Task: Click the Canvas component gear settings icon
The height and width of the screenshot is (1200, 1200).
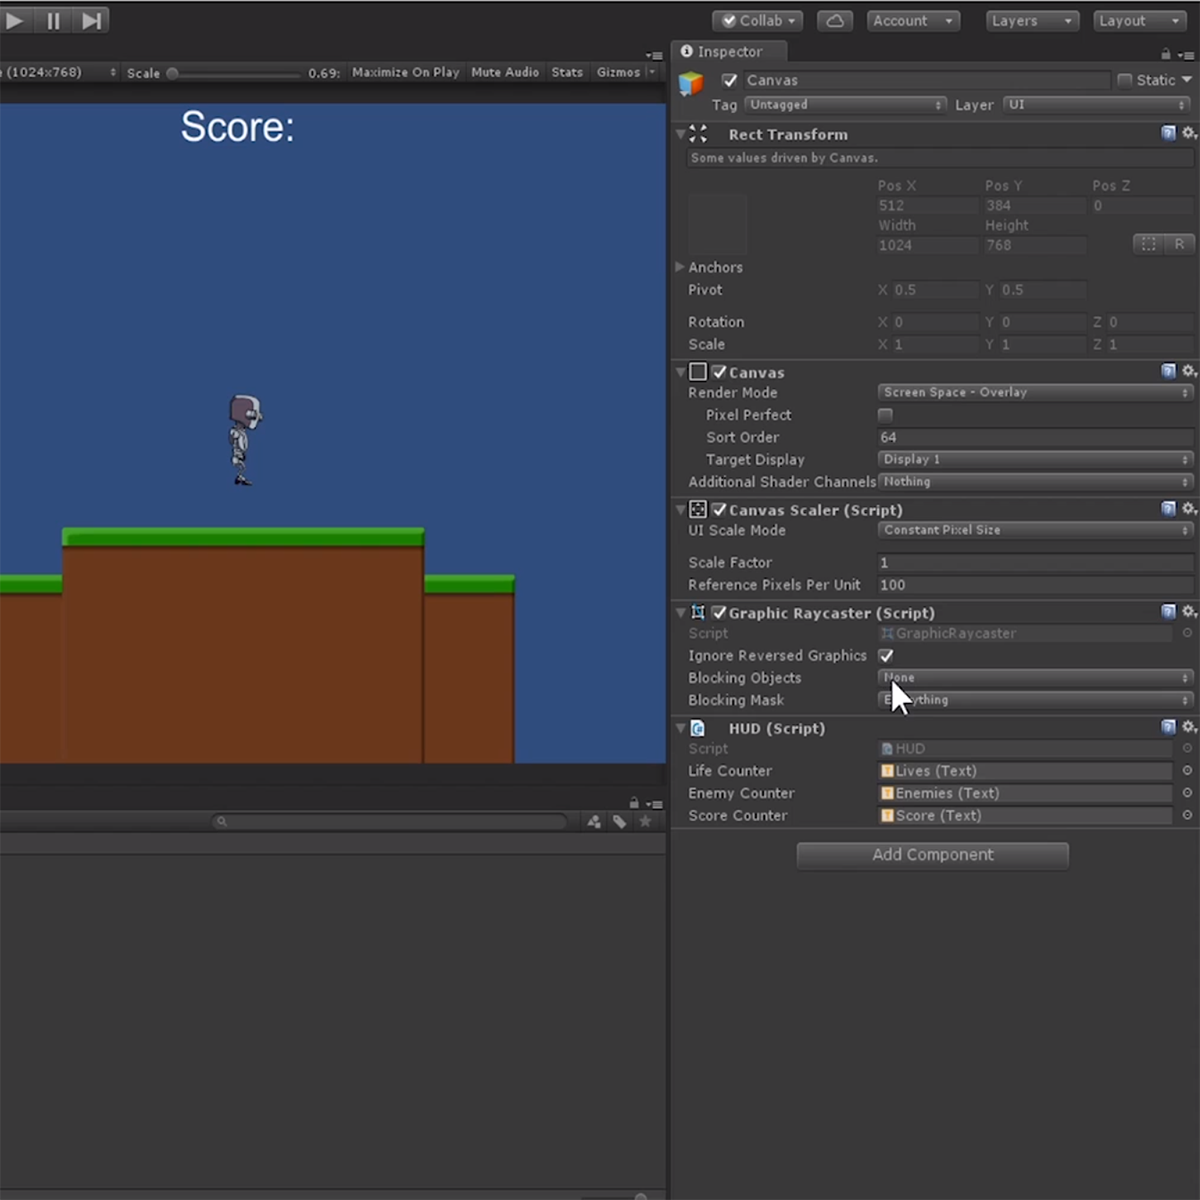Action: [x=1188, y=371]
